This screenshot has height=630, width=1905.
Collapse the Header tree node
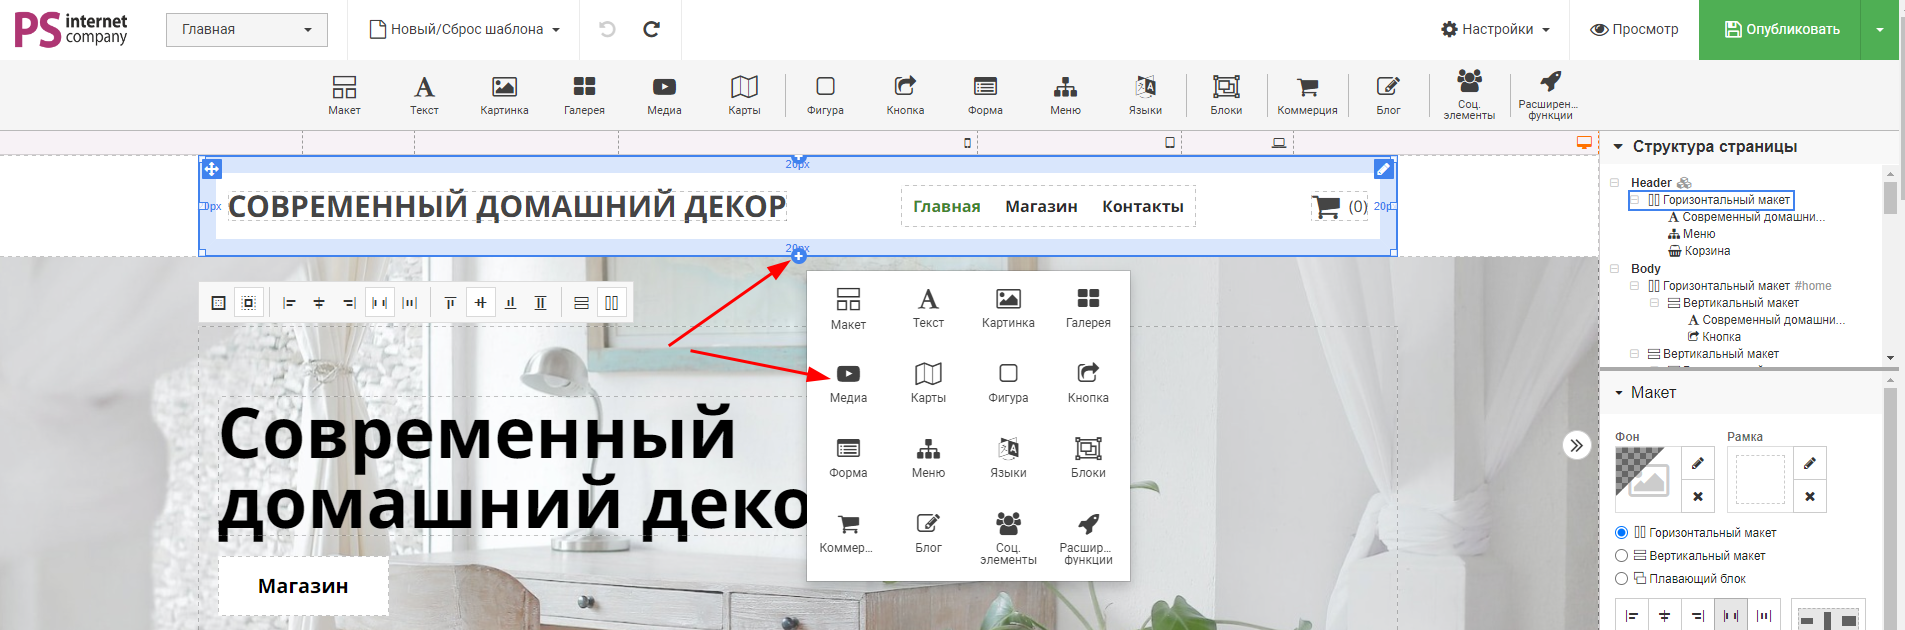pyautogui.click(x=1614, y=183)
